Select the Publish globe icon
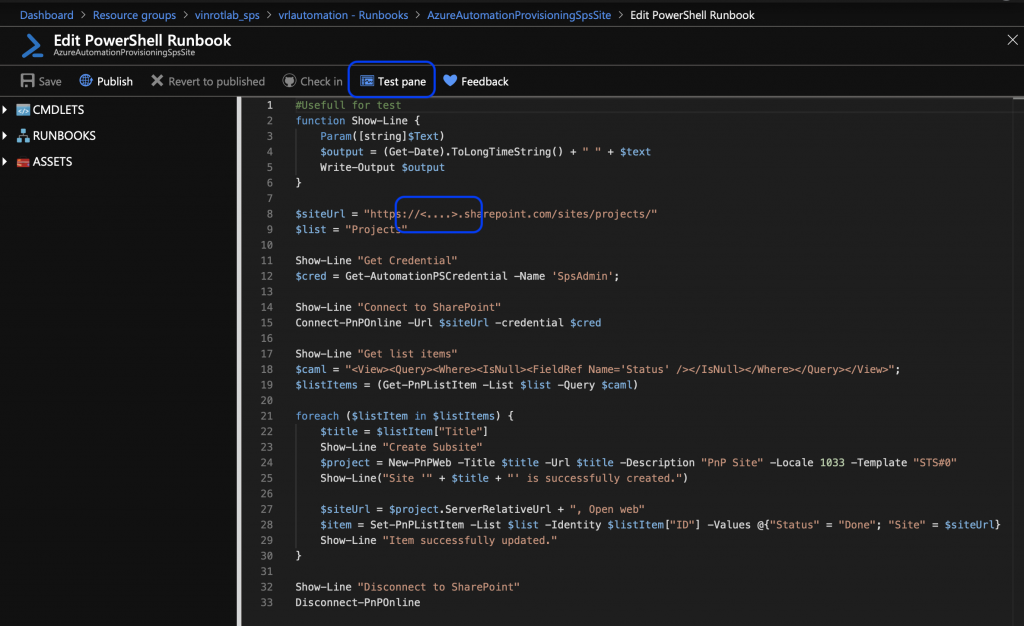 pos(84,81)
